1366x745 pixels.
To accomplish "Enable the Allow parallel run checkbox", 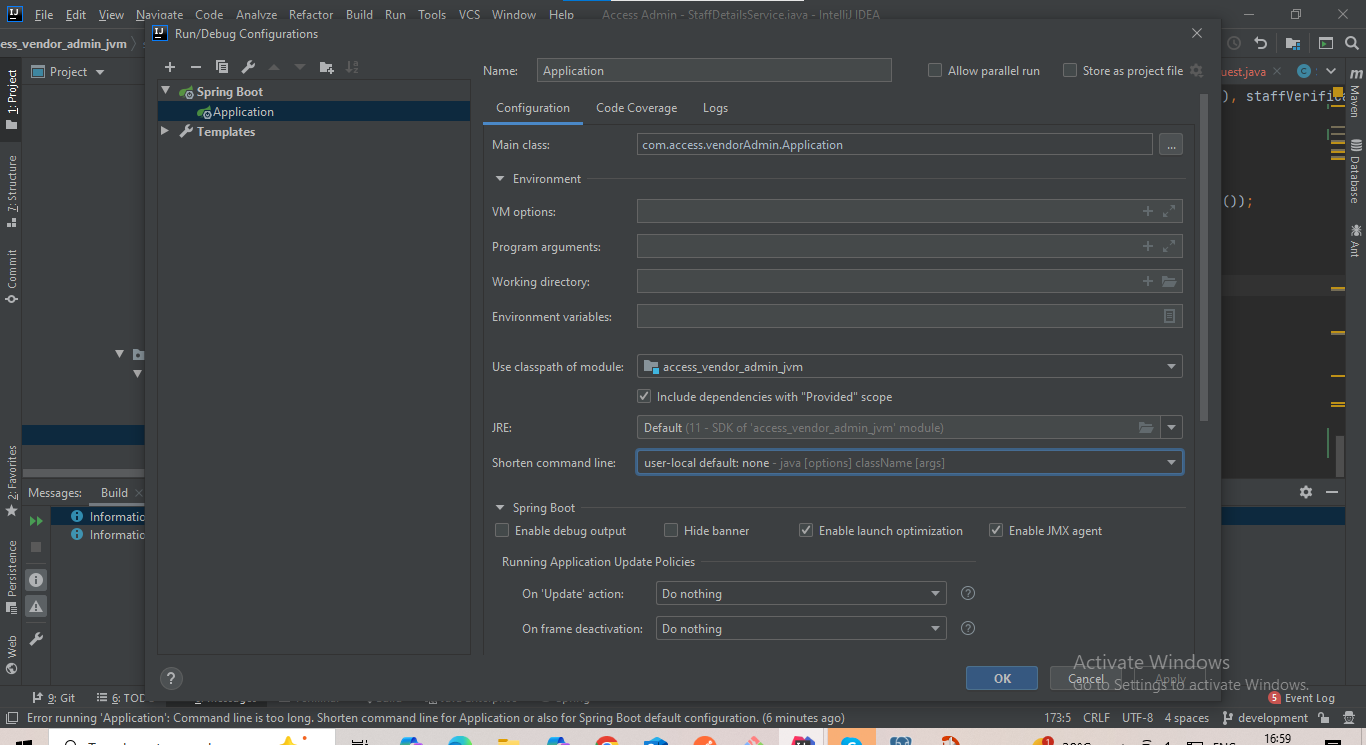I will [935, 71].
